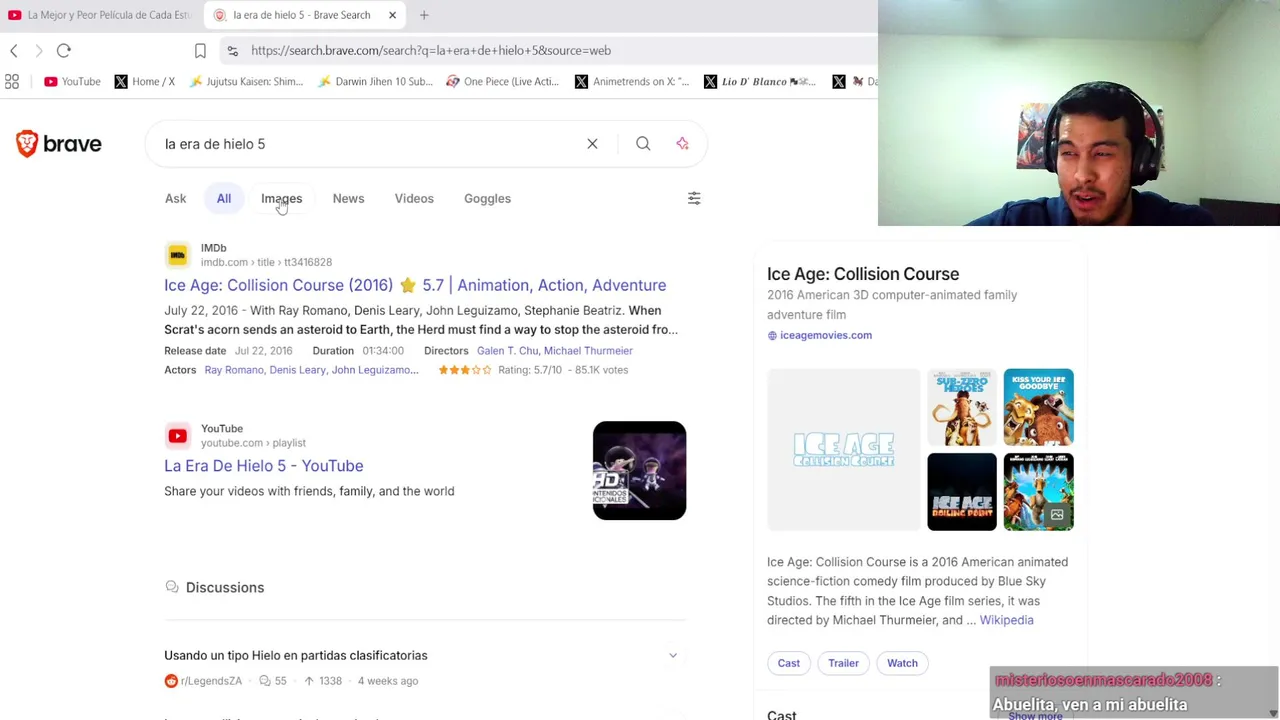Open the Jujutsu Kaisen bookmark

point(245,82)
